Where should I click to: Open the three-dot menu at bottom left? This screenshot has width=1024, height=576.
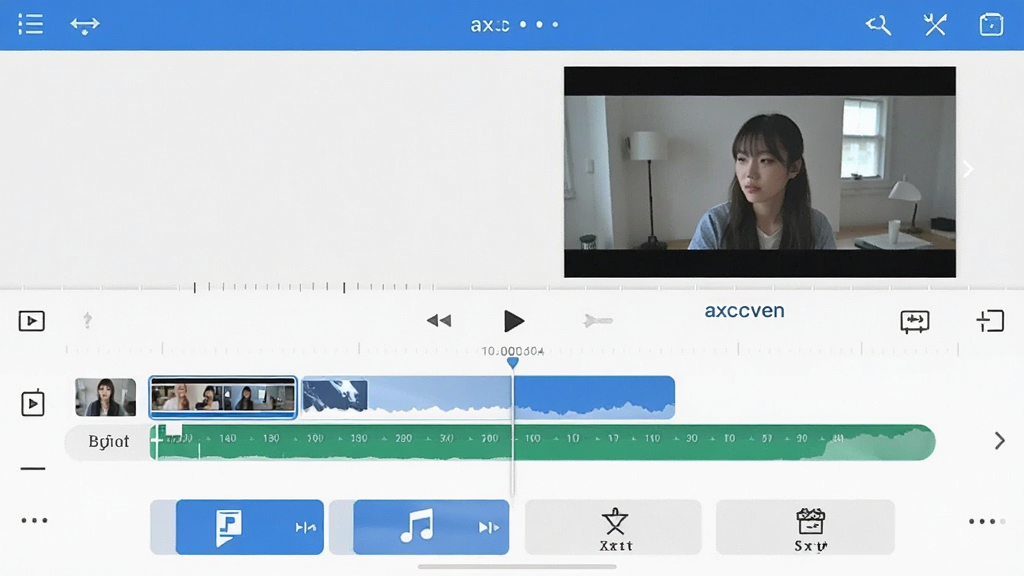(x=34, y=520)
